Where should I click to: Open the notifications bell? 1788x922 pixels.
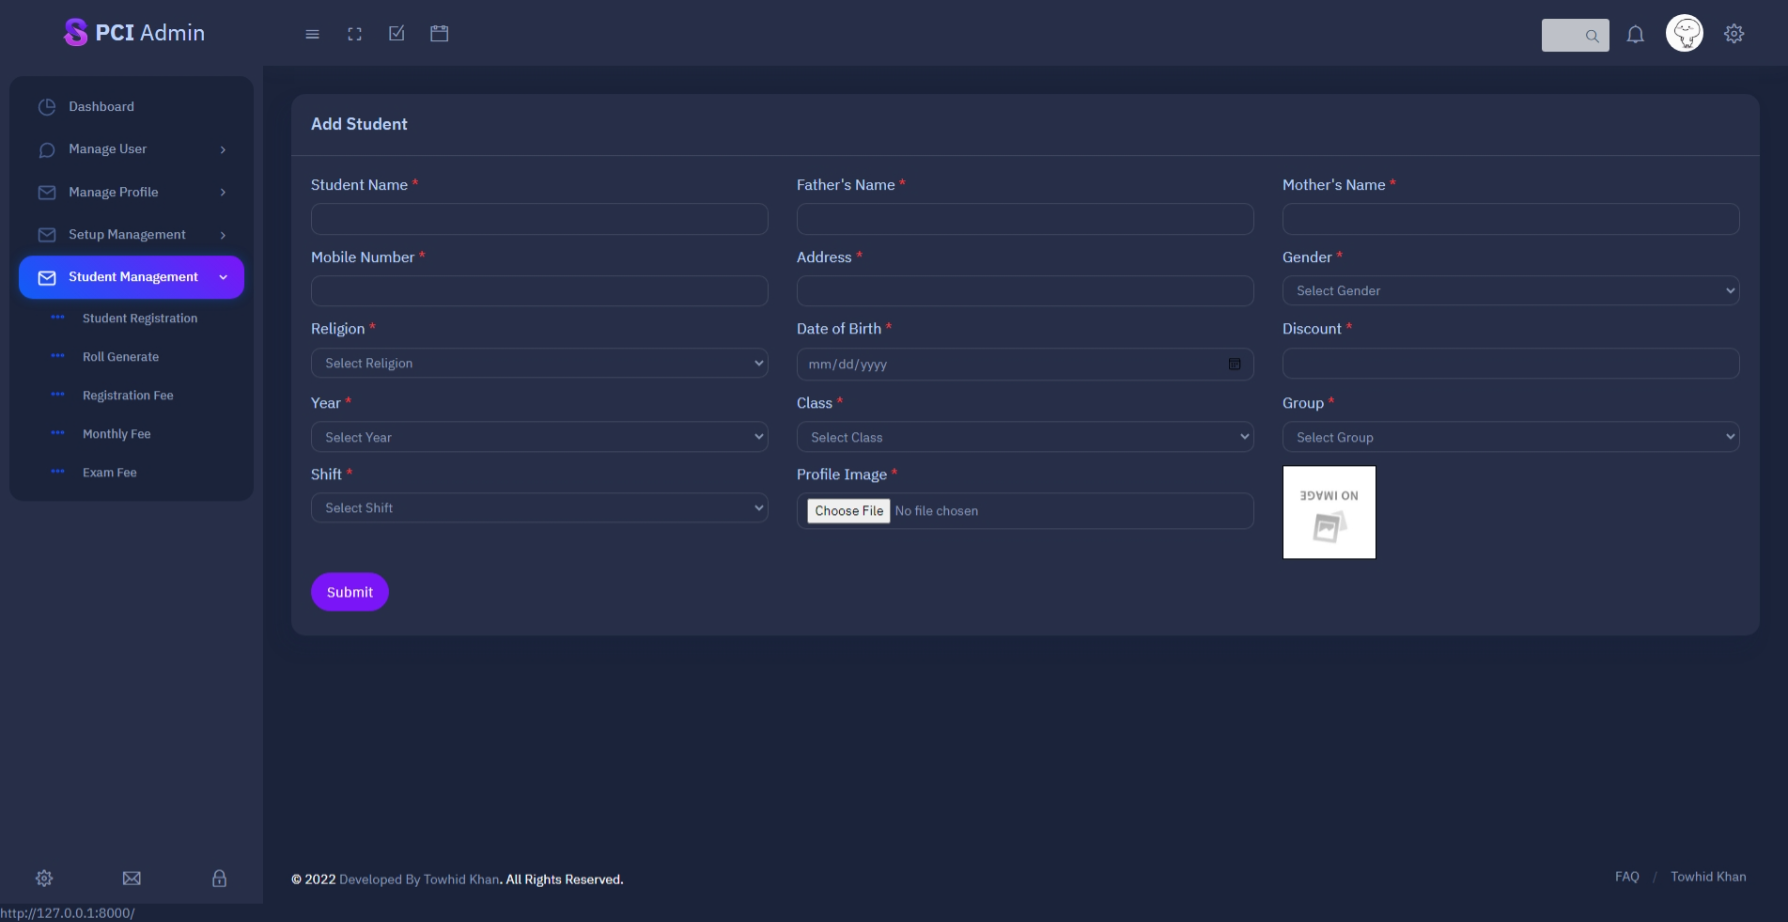[1635, 33]
